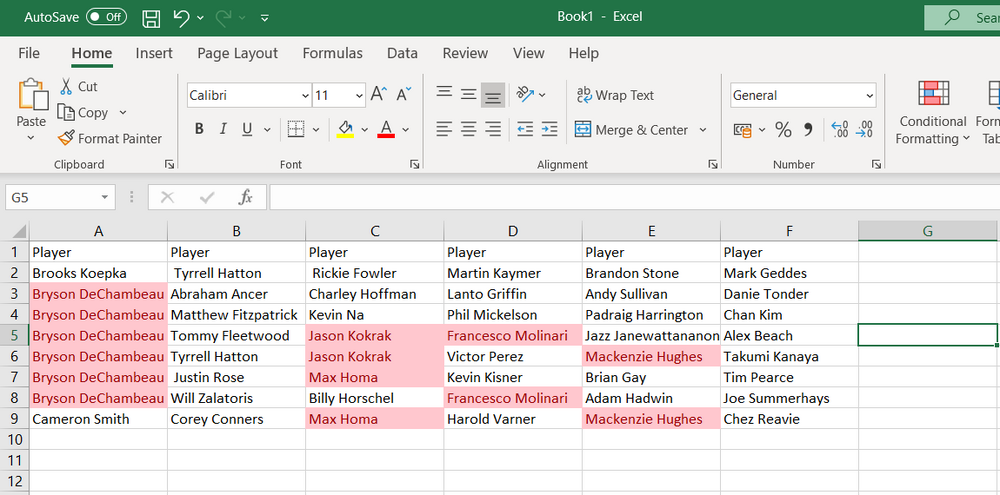Click Cut in Clipboard group

click(78, 86)
